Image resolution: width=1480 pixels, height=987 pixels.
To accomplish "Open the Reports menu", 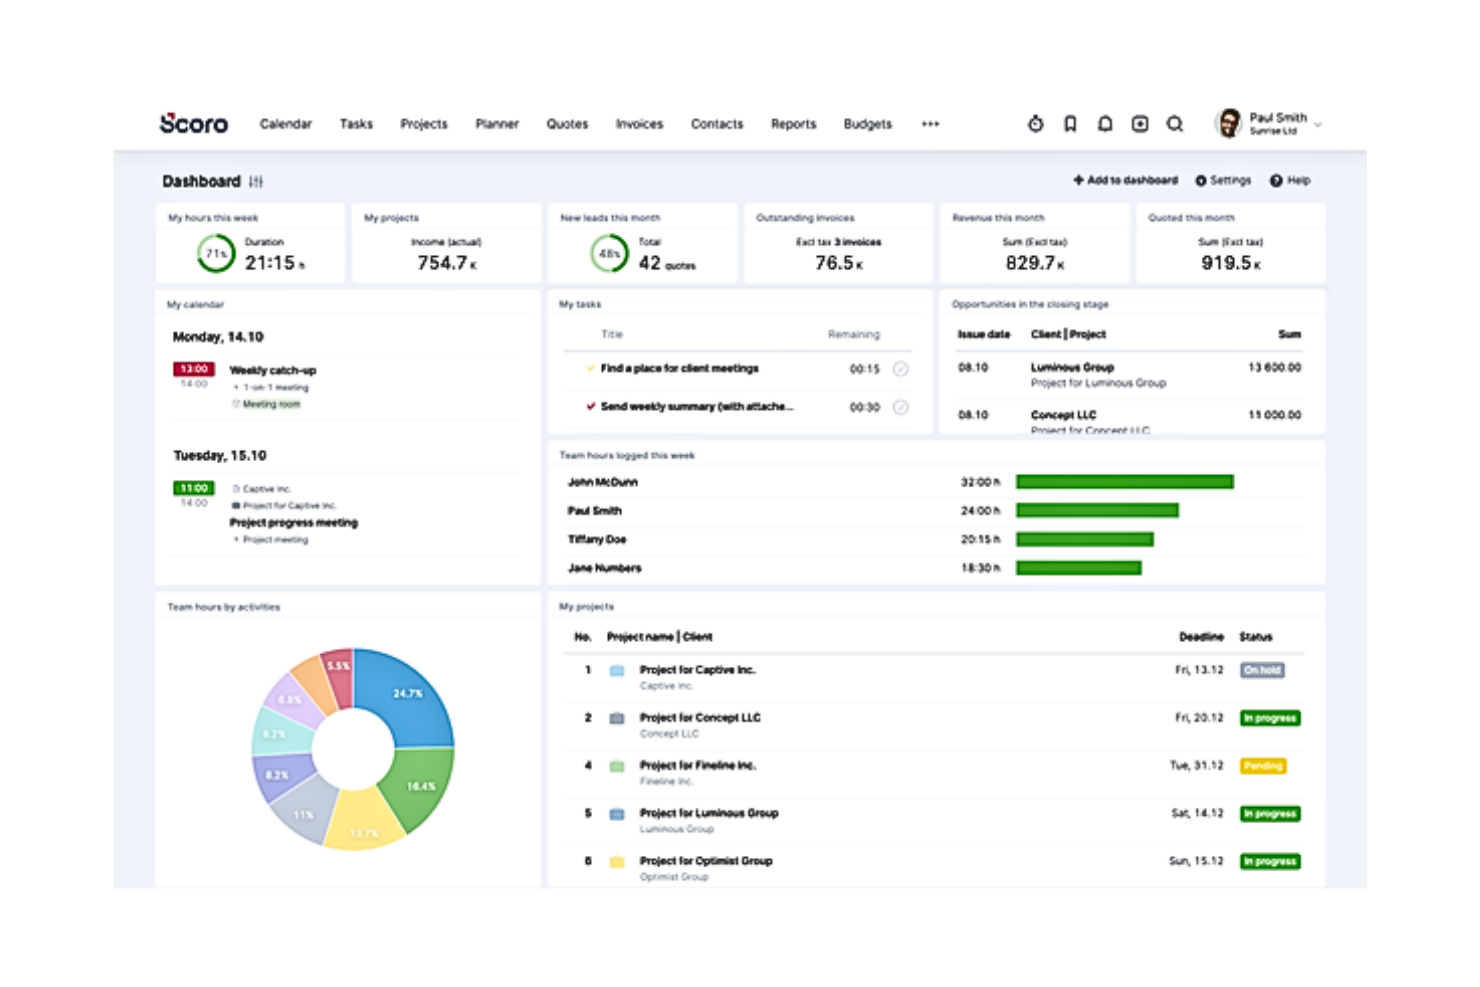I will [x=793, y=124].
